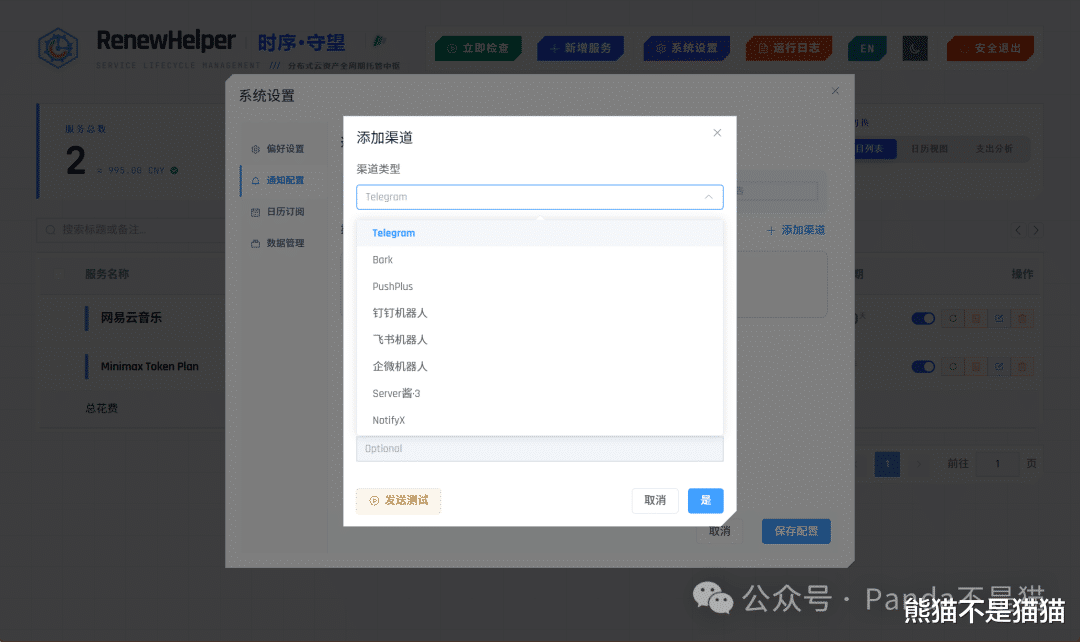Click 取消 in the 系统设置 dialog
The image size is (1080, 642).
coord(720,531)
